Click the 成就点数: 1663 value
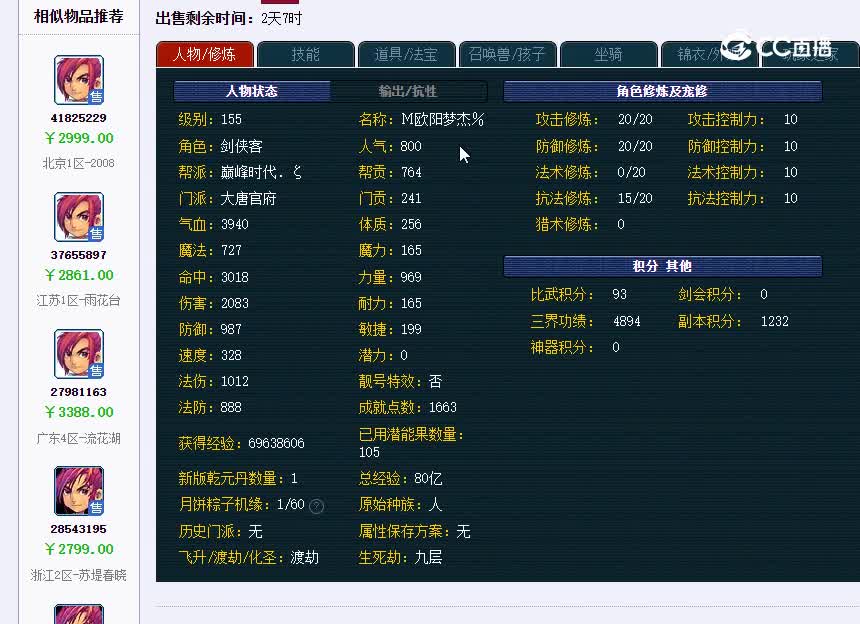 point(443,407)
